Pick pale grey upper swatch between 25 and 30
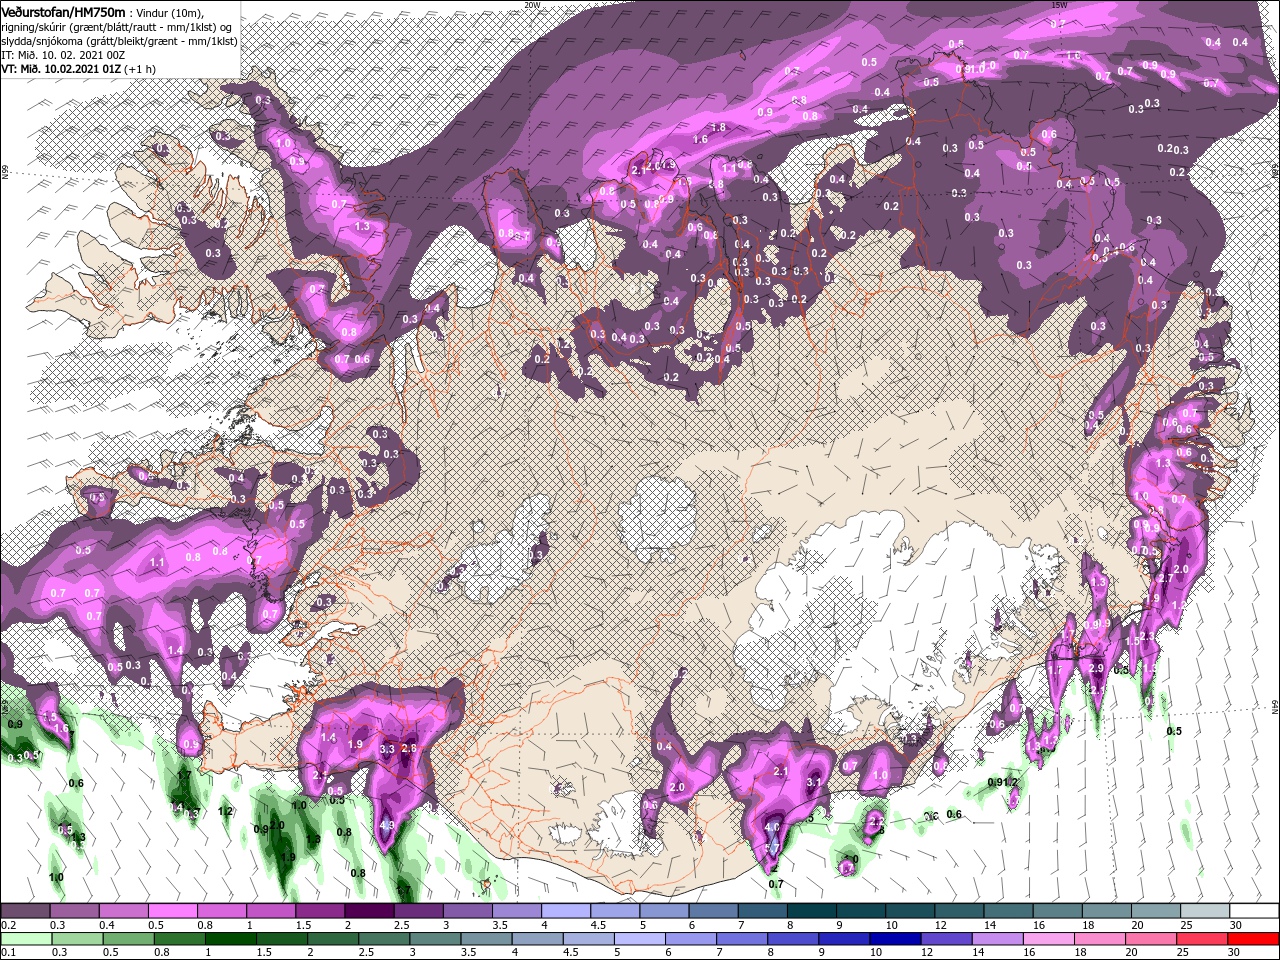The height and width of the screenshot is (960, 1280). tap(1203, 911)
